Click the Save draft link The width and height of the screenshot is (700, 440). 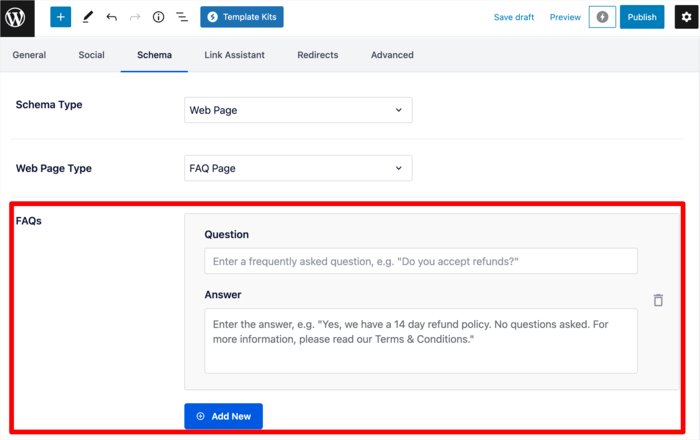(x=513, y=17)
